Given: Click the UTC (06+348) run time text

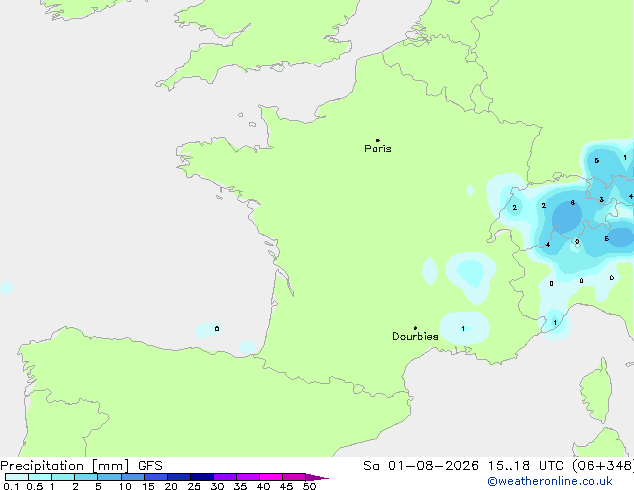Looking at the screenshot, I should 586,466.
